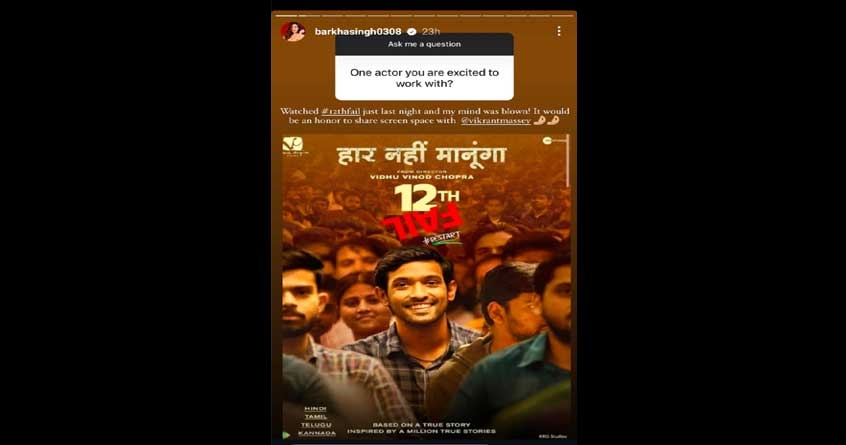This screenshot has height=445, width=846.
Task: Open the @vikrantmassey mention link
Action: point(495,121)
